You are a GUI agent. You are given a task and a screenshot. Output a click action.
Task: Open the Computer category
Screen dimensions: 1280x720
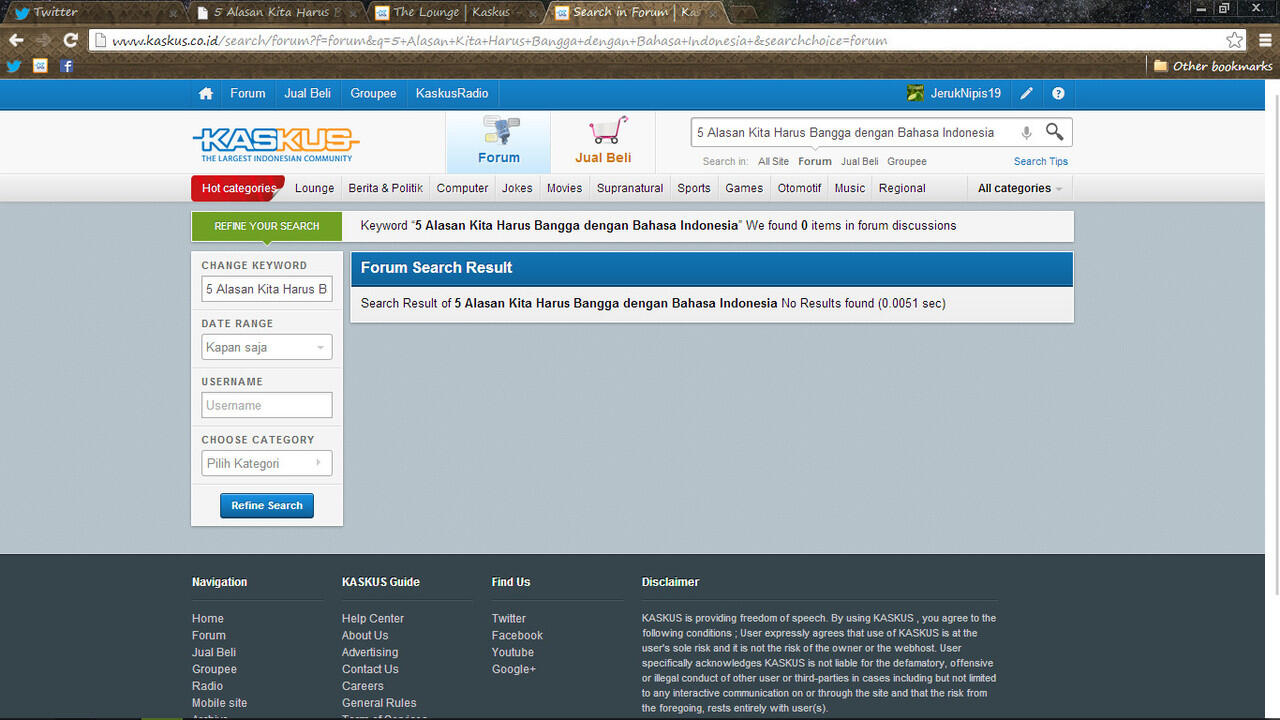click(463, 188)
